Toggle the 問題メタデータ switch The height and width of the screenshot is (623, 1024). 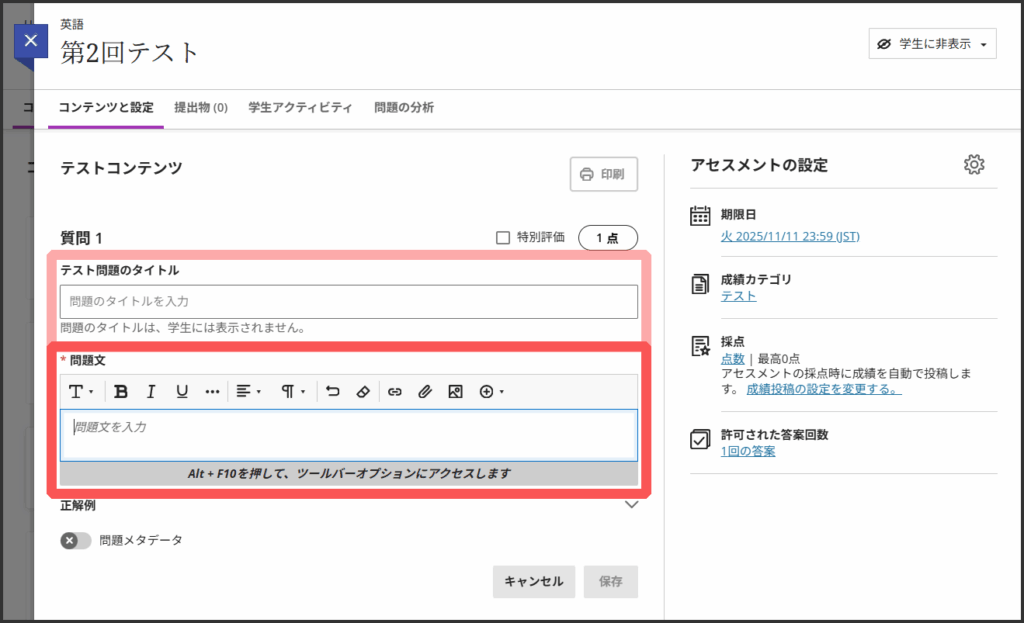tap(76, 540)
